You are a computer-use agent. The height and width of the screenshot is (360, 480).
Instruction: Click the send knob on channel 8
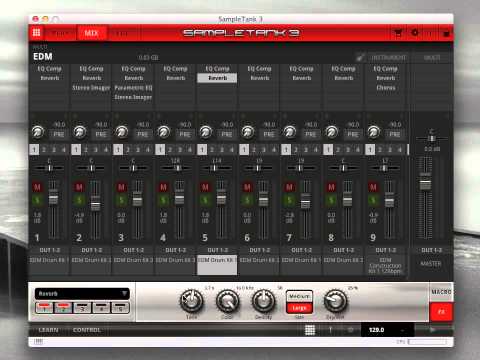click(332, 132)
